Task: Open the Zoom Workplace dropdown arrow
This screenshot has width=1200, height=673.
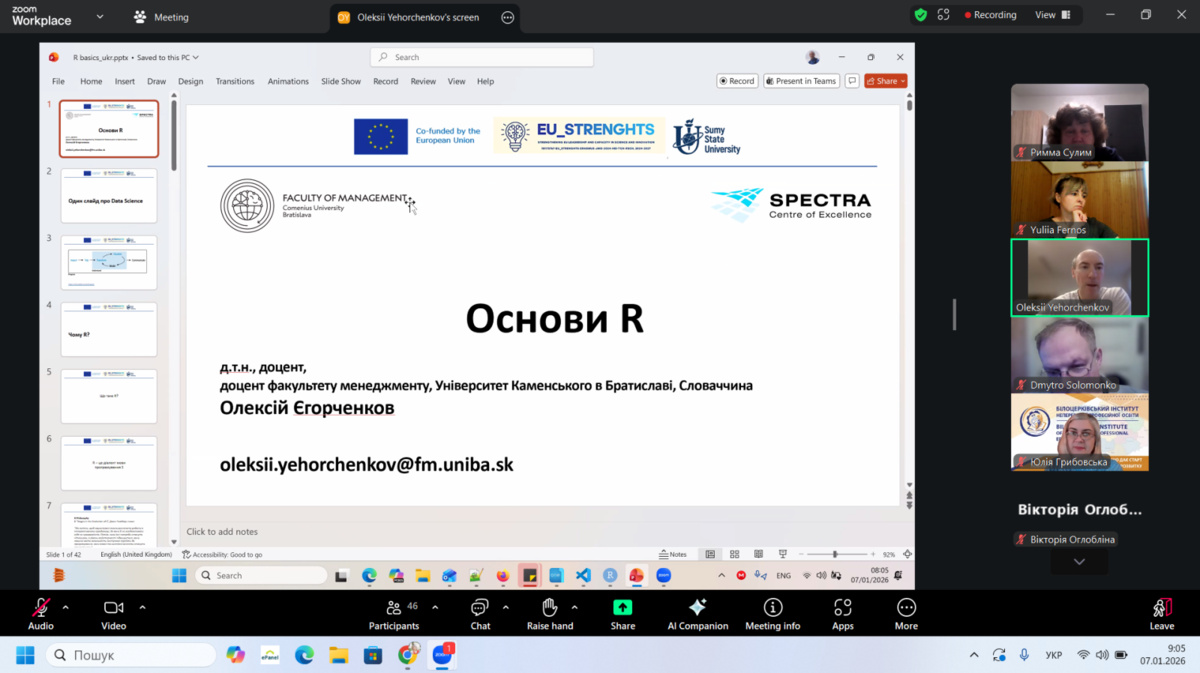Action: pyautogui.click(x=100, y=17)
